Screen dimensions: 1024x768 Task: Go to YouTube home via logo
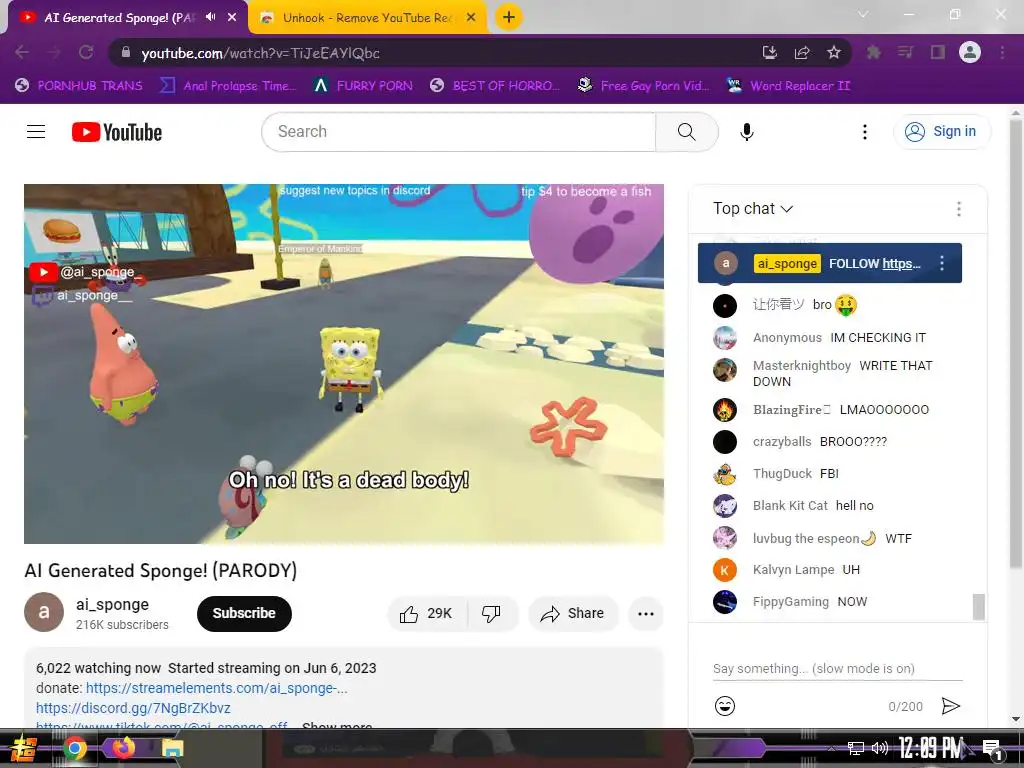point(117,132)
